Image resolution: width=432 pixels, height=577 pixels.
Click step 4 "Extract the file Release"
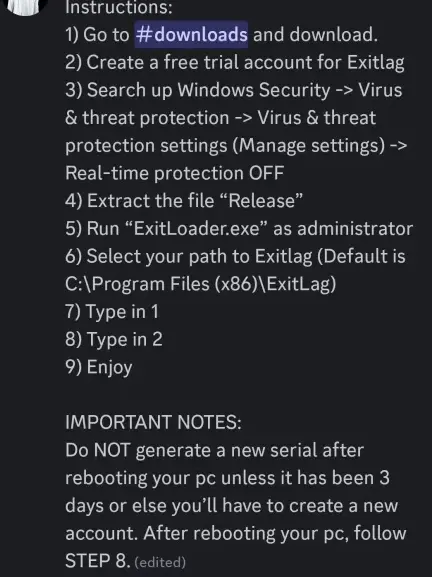coord(184,201)
